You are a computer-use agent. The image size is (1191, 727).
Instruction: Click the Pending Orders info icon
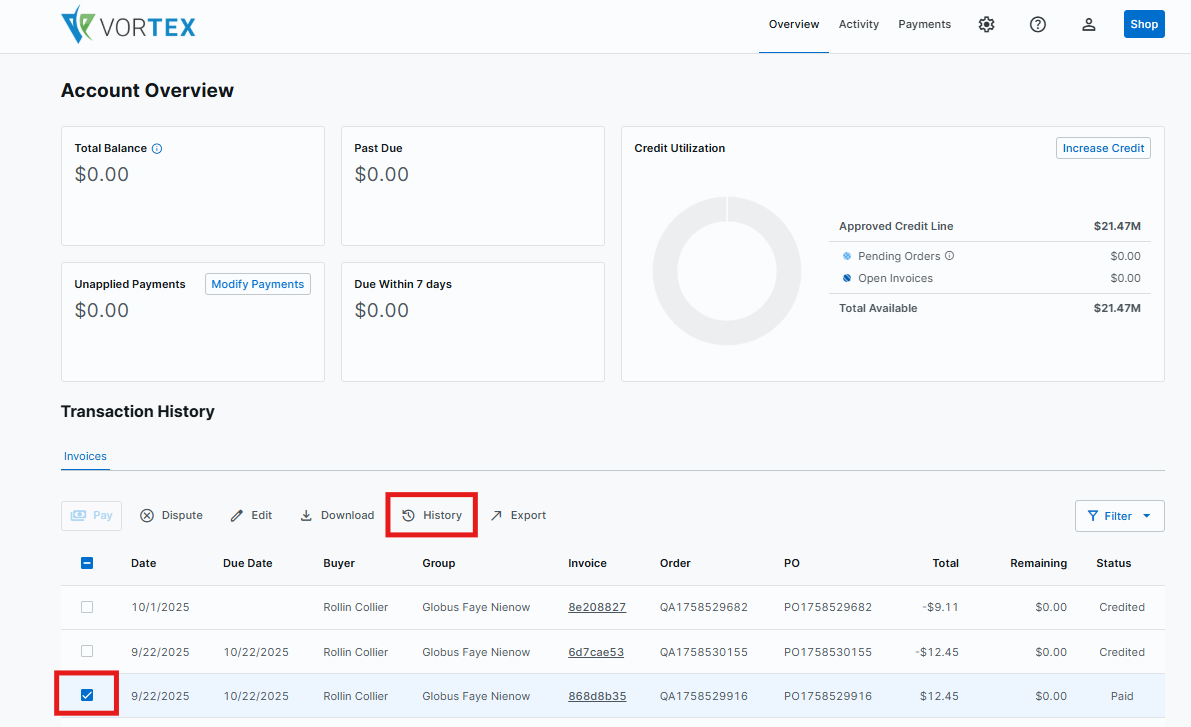(x=949, y=256)
